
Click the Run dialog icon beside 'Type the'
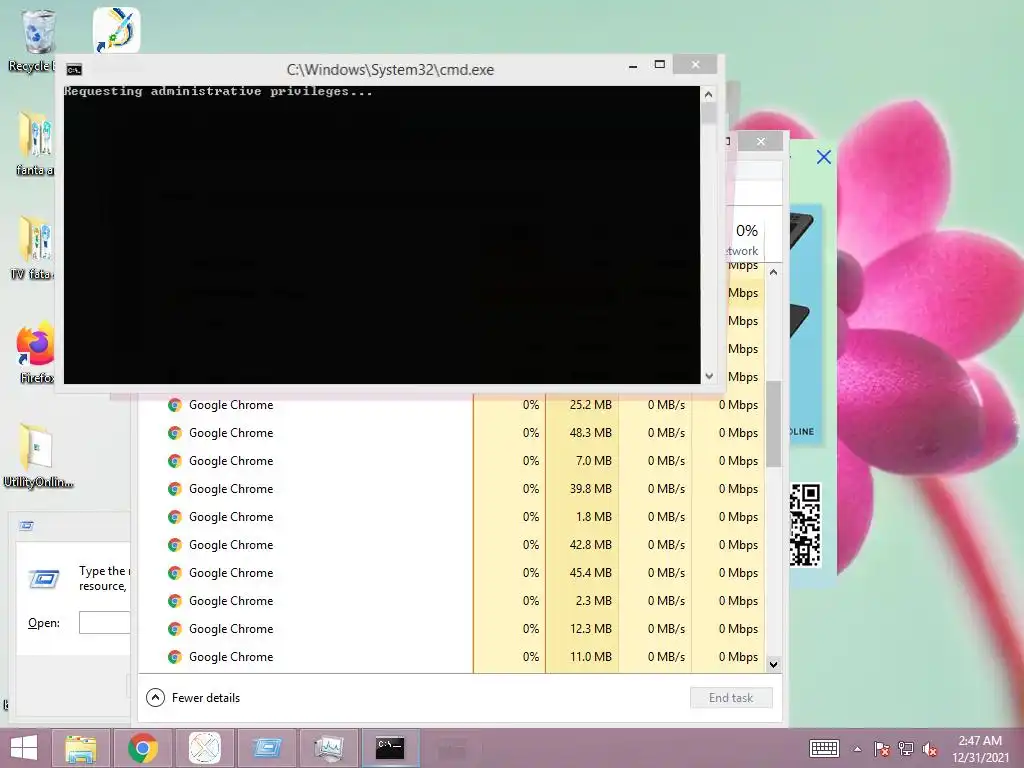(x=44, y=578)
